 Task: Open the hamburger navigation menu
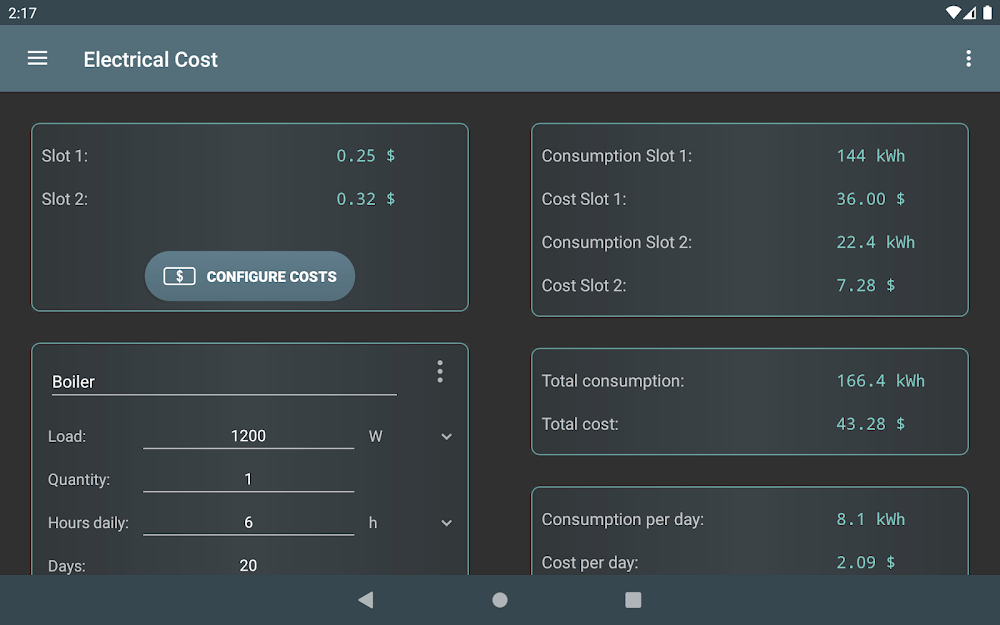(x=37, y=59)
